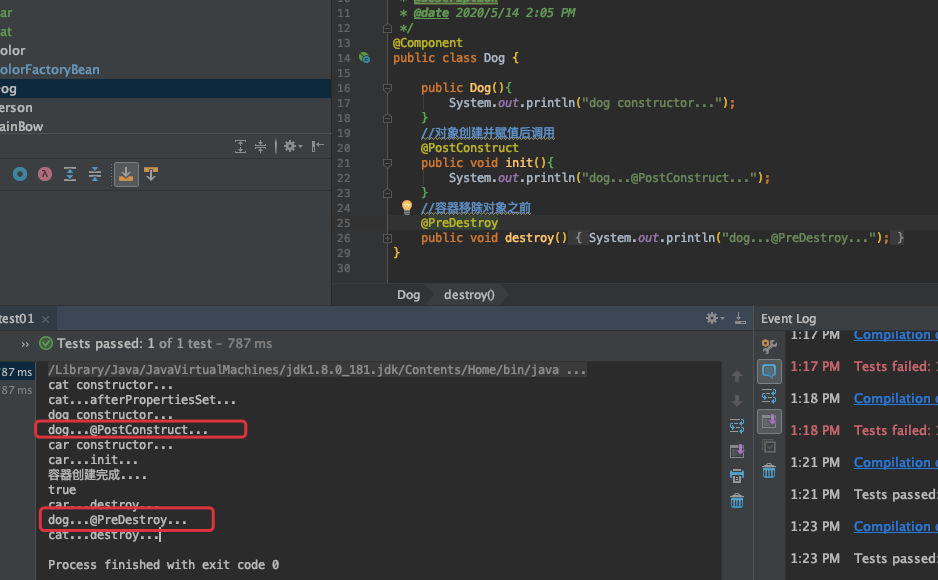Toggle Show Lambdas pink lambda icon
Image resolution: width=938 pixels, height=580 pixels.
click(45, 174)
